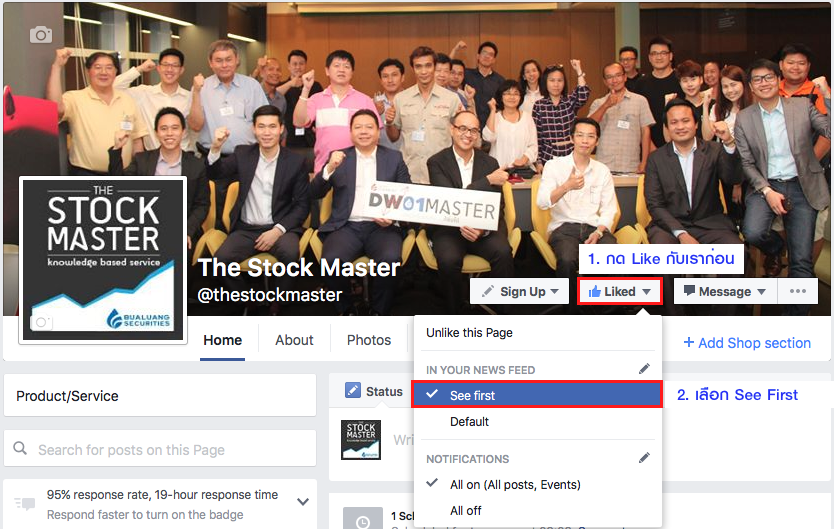Image resolution: width=834 pixels, height=529 pixels.
Task: Click the cover photo camera icon
Action: tap(40, 35)
